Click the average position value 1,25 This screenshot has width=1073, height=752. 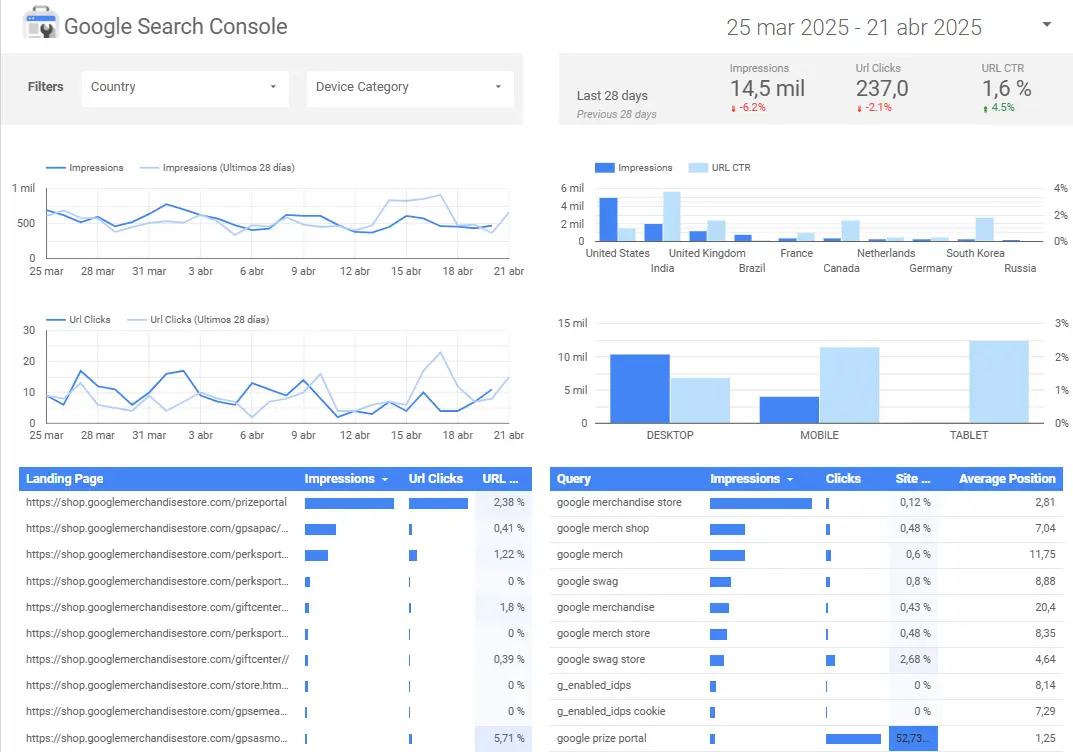tap(1045, 738)
